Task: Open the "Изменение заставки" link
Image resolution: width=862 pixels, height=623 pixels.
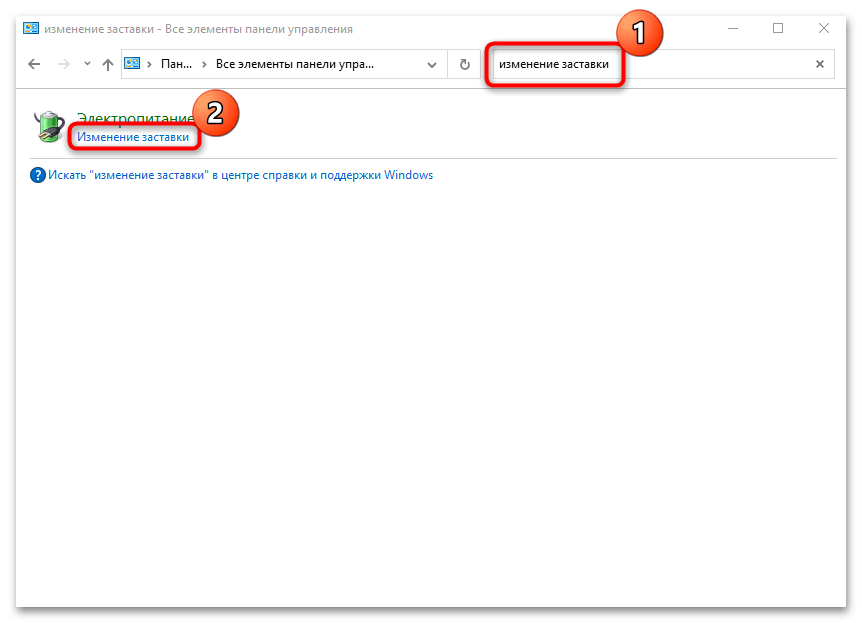Action: (133, 138)
